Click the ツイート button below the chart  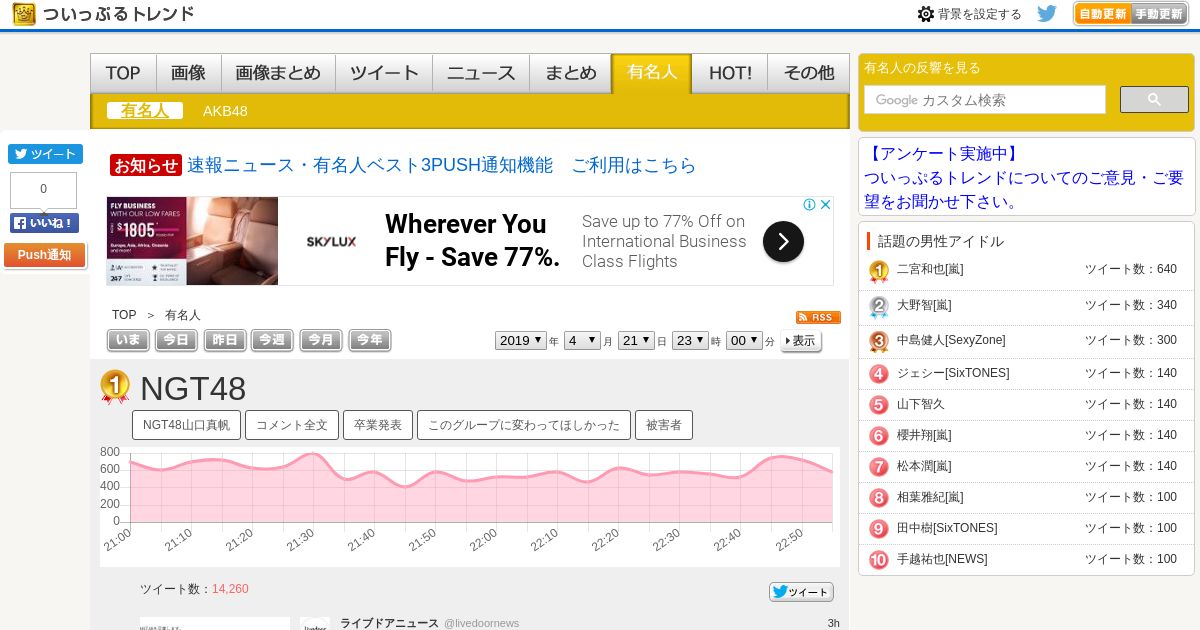(x=801, y=592)
